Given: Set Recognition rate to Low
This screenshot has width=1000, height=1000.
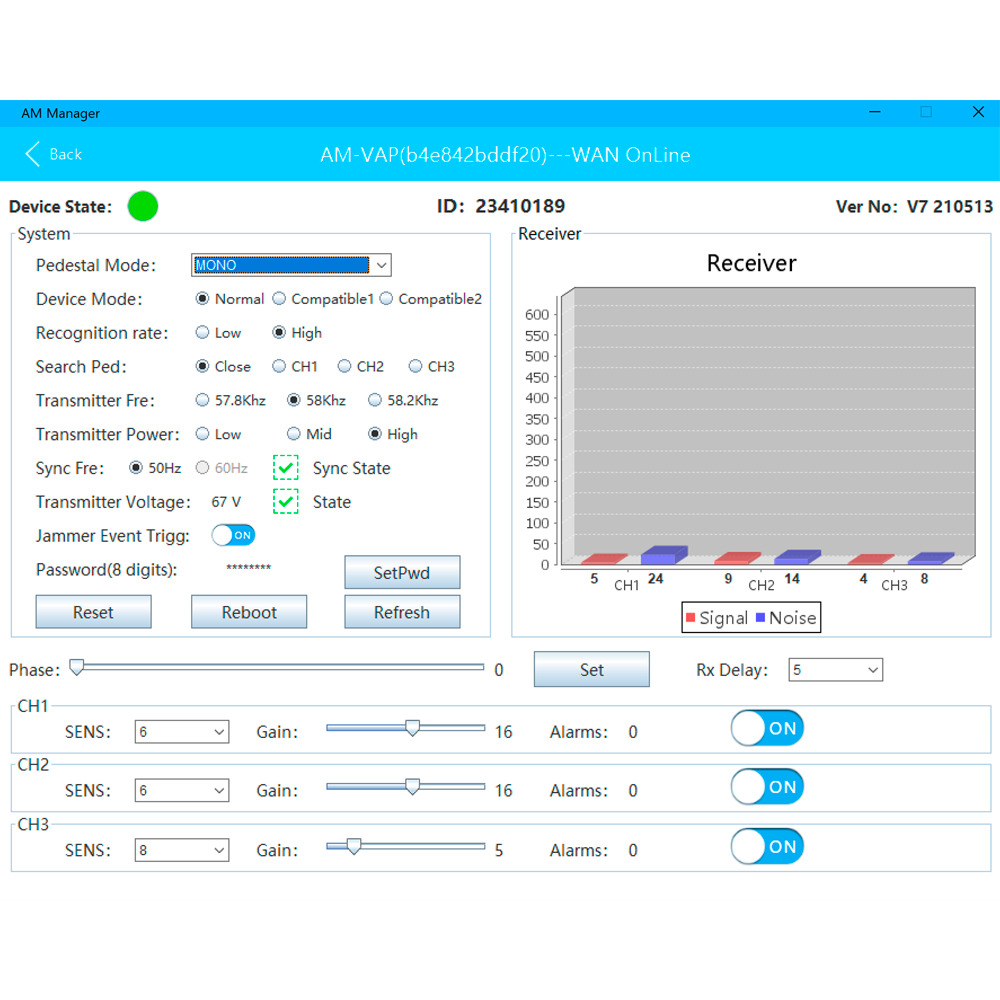Looking at the screenshot, I should tap(203, 333).
